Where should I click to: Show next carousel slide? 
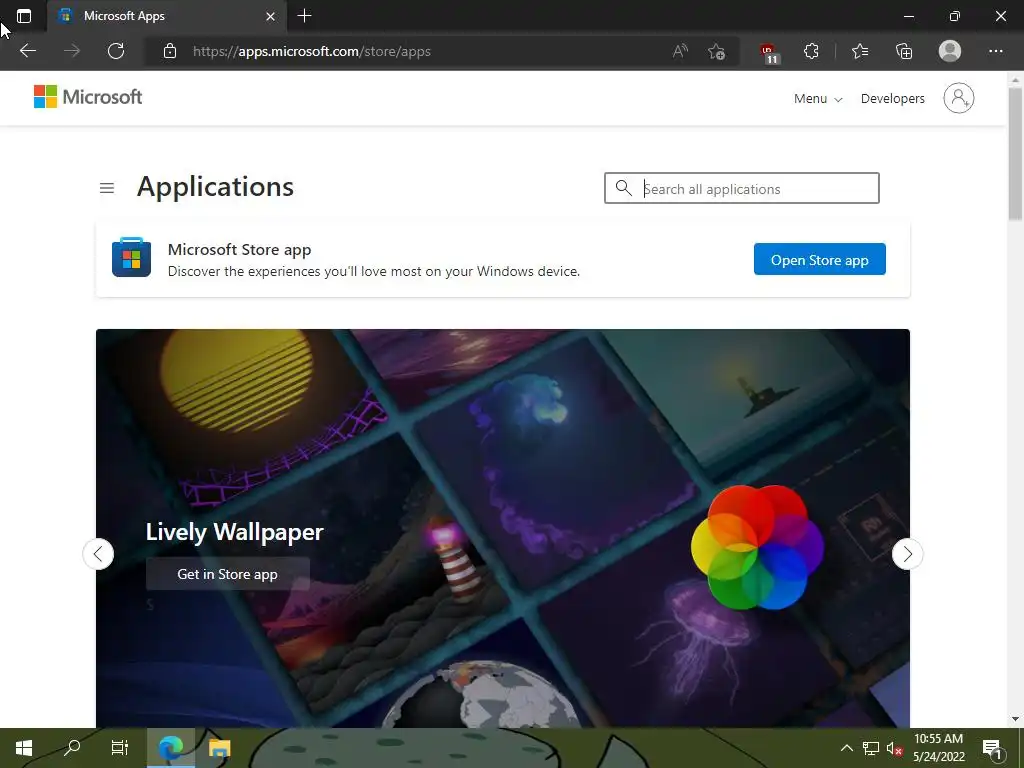tap(907, 554)
